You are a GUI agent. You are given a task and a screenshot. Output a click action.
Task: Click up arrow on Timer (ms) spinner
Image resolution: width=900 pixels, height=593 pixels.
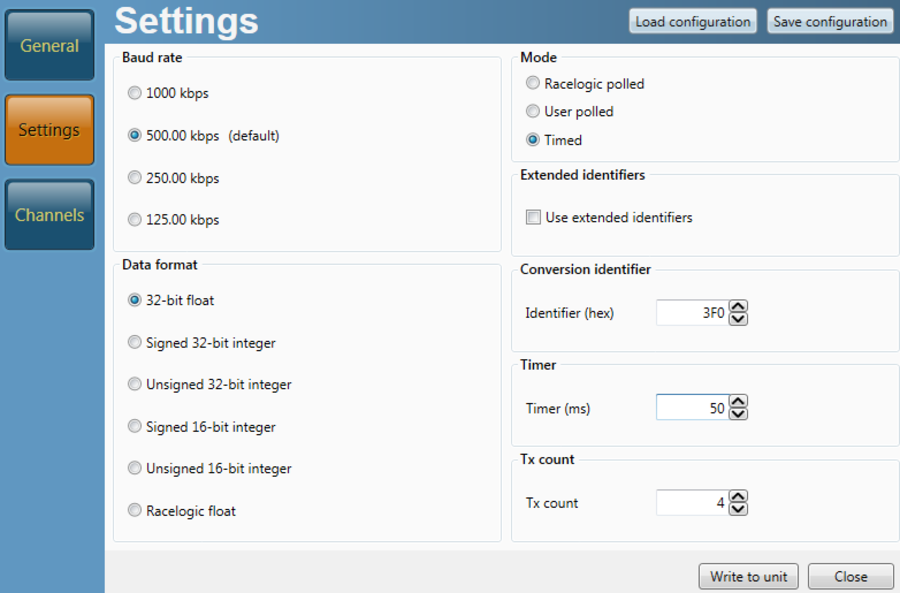(738, 401)
